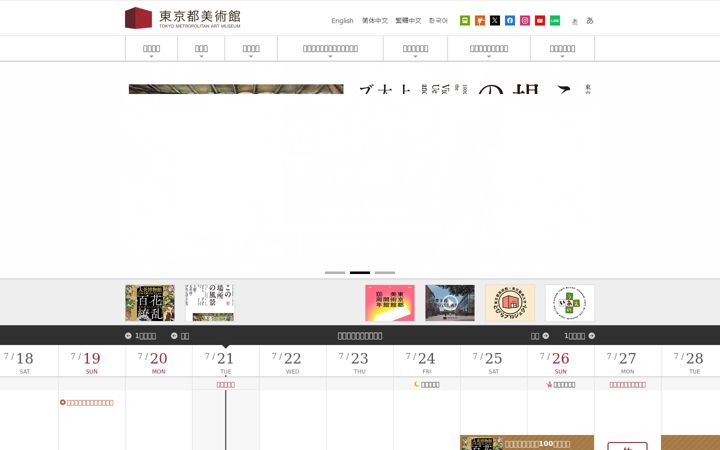
Task: Select date 7/21 TUE in calendar
Action: 225,361
